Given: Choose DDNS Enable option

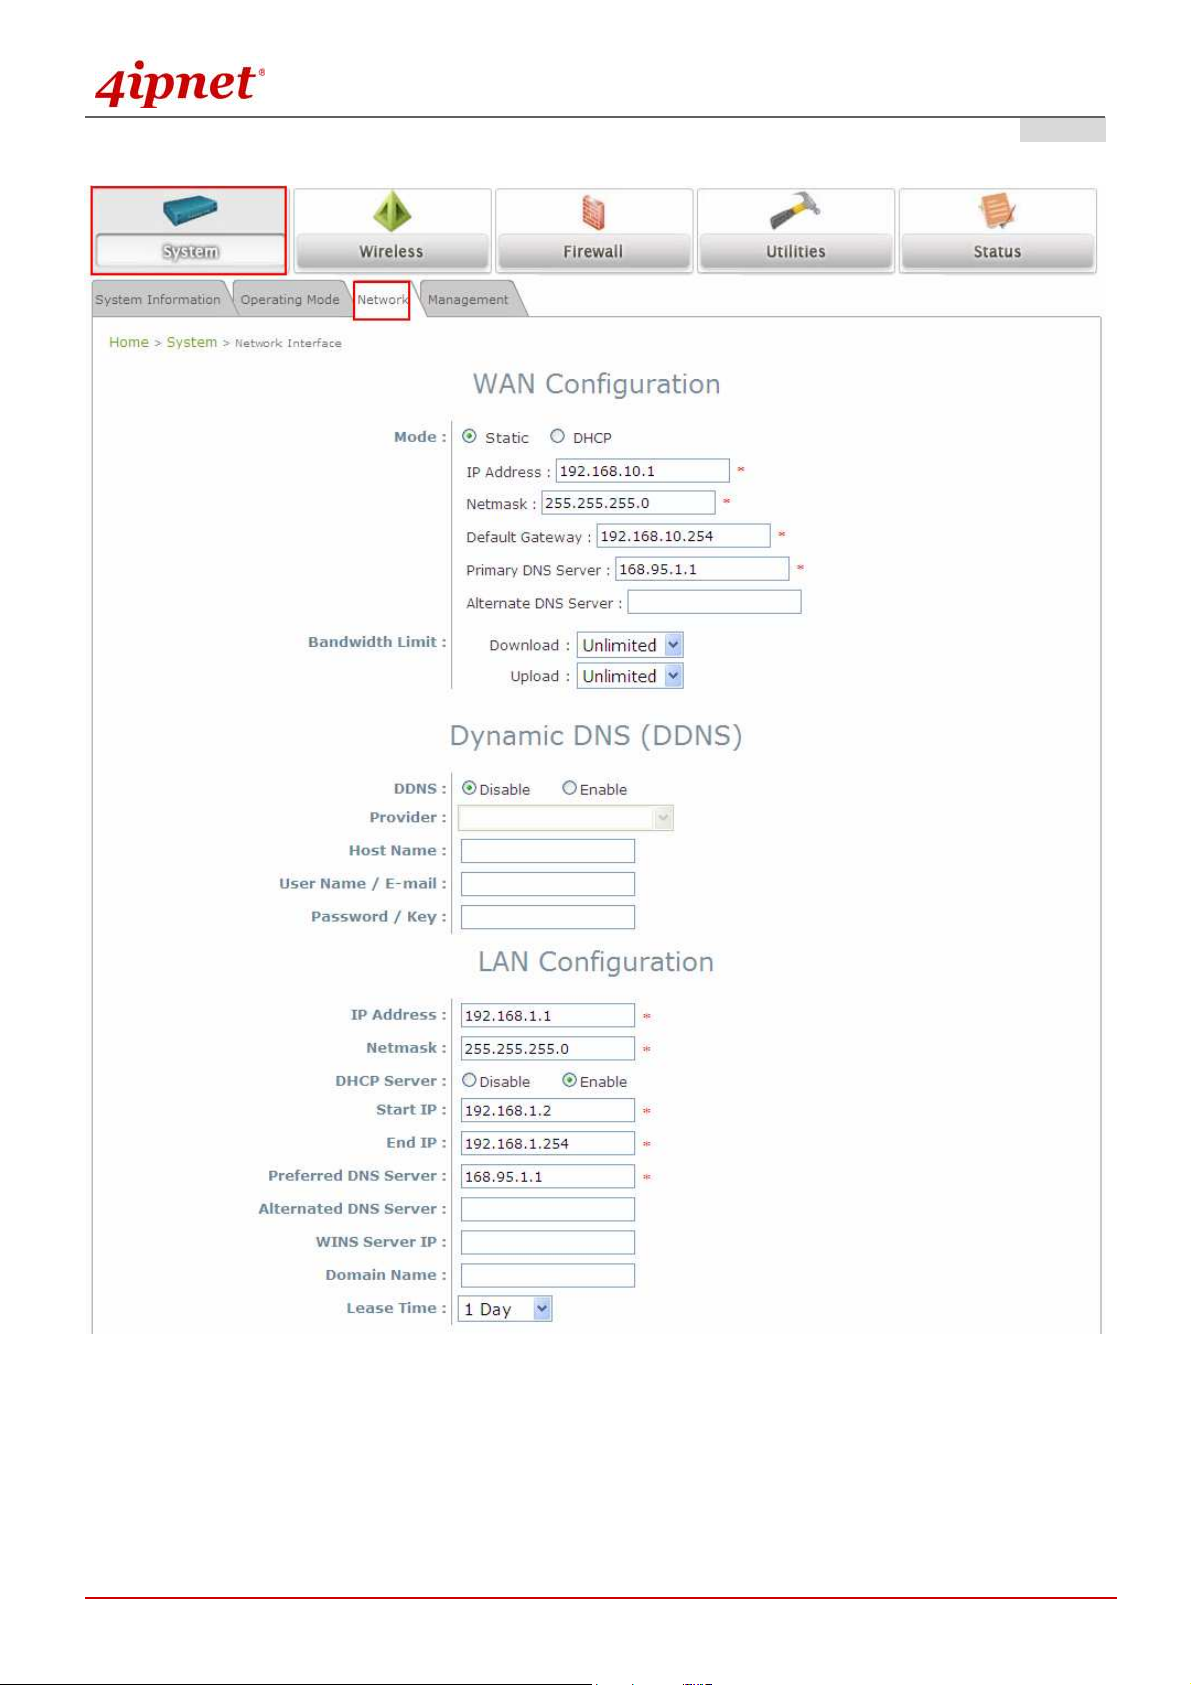Looking at the screenshot, I should pyautogui.click(x=569, y=788).
